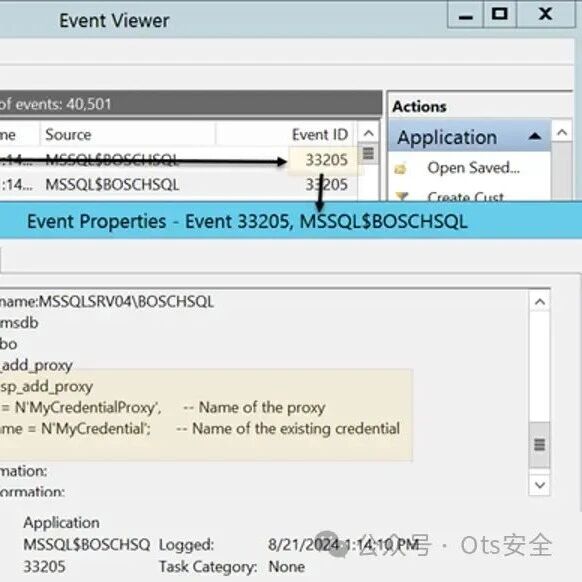Click the sp_add_proxy statement line

click(x=46, y=386)
